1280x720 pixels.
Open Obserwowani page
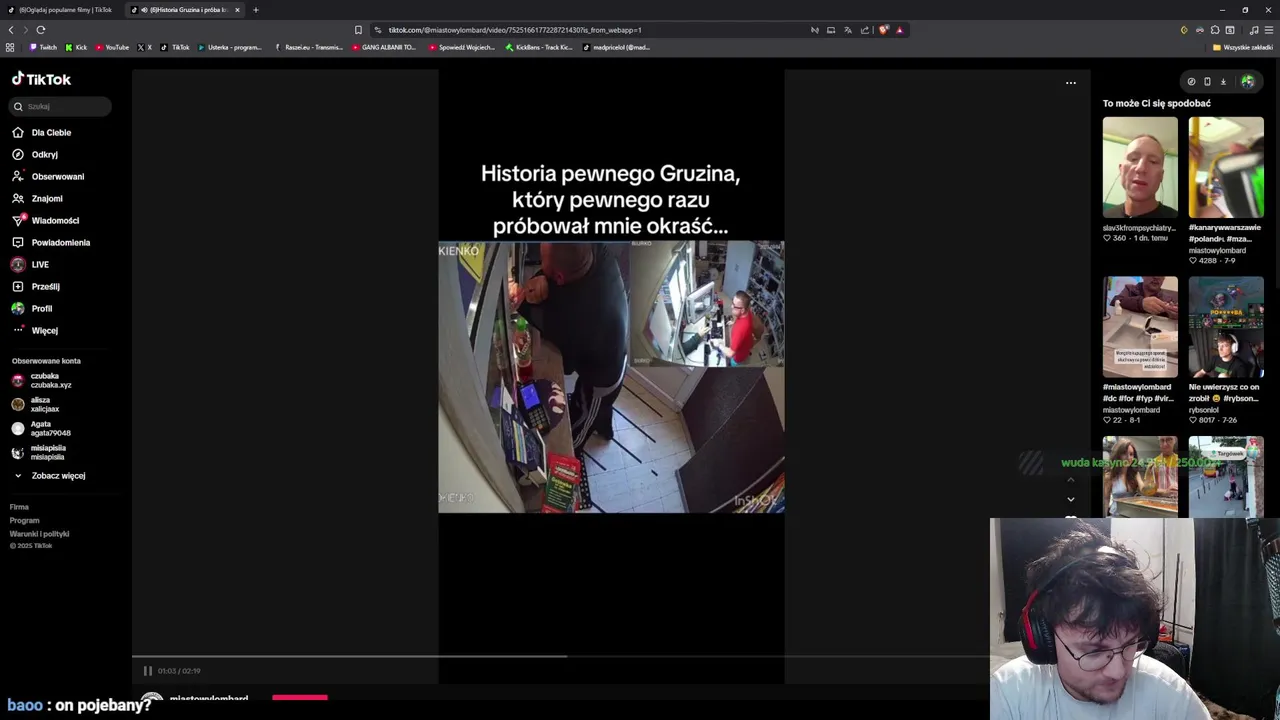tap(57, 176)
